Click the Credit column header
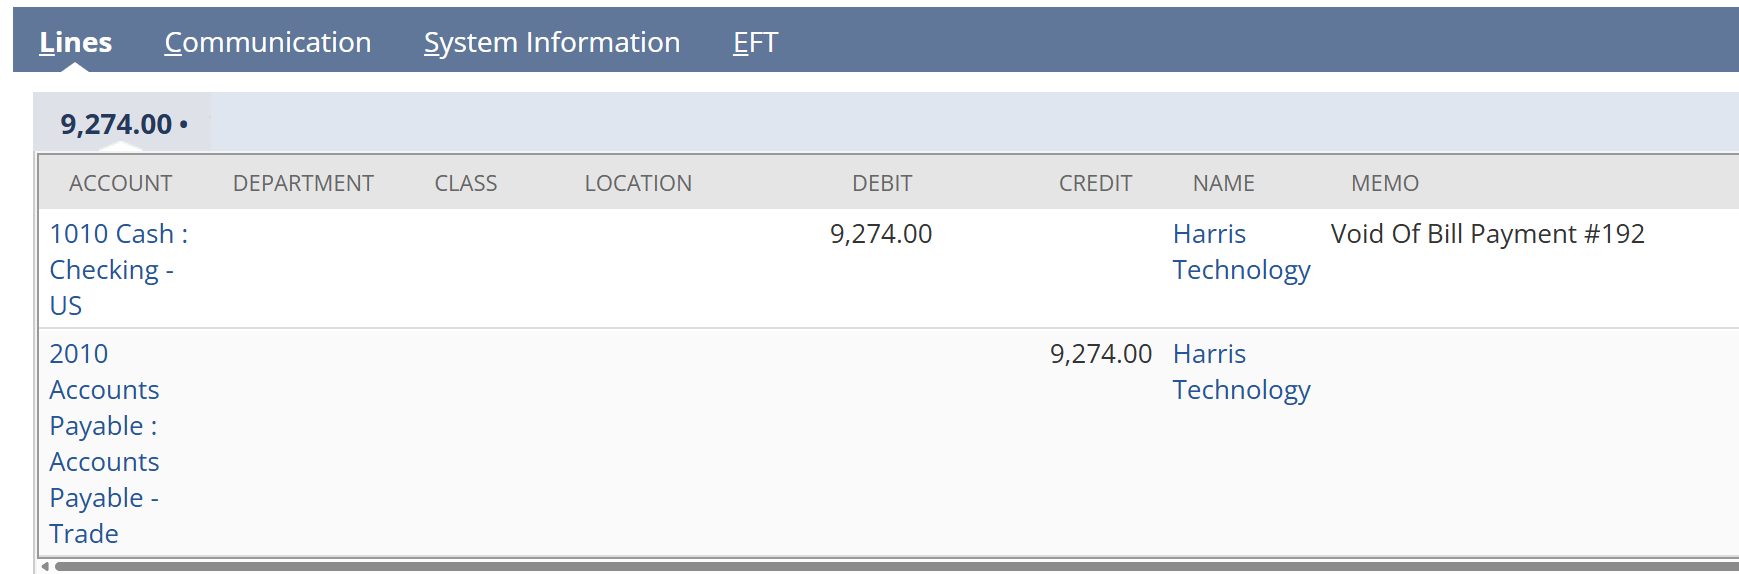Viewport: 1739px width, 574px height. (1095, 183)
